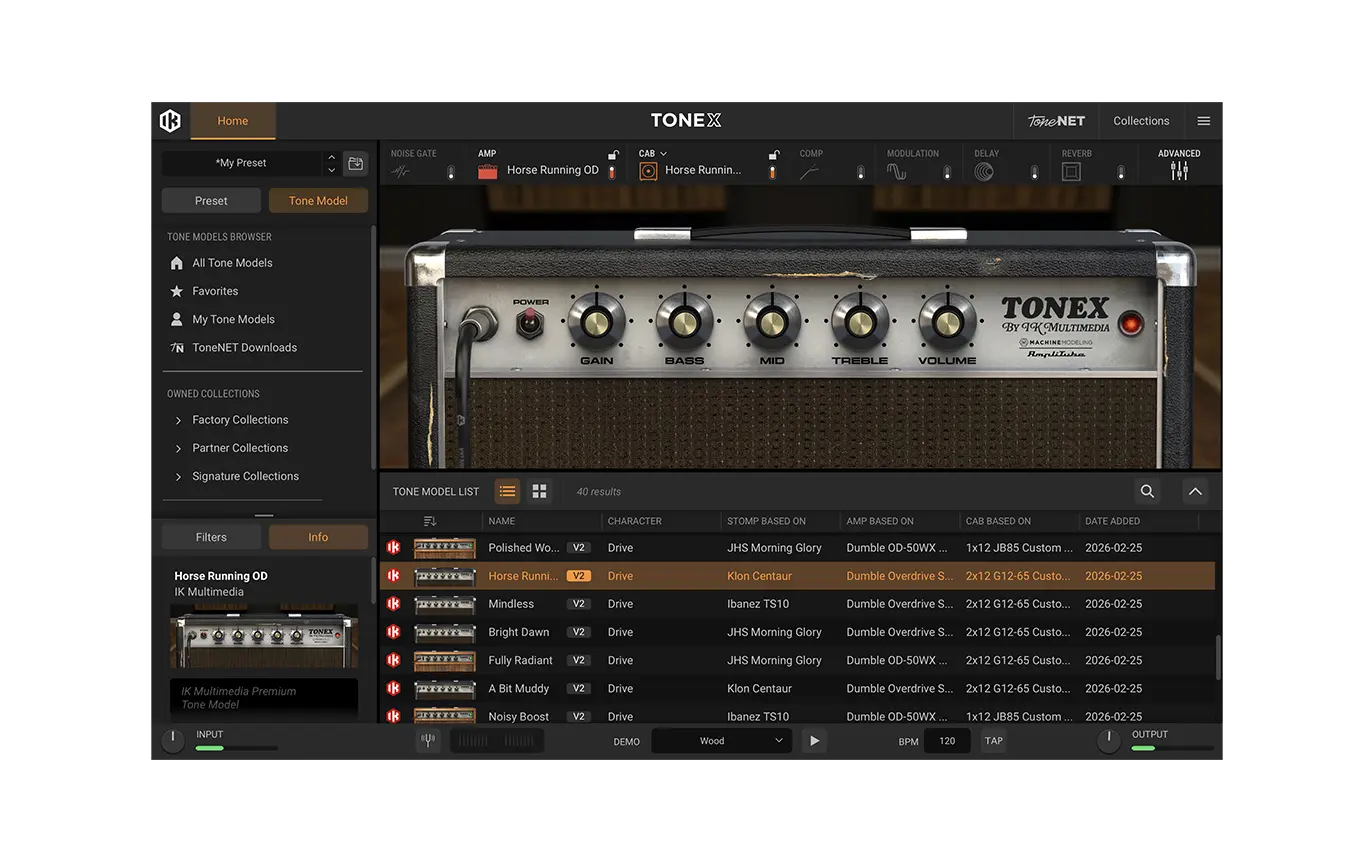Image resolution: width=1372 pixels, height=860 pixels.
Task: Toggle the CAB lock icon
Action: [774, 154]
